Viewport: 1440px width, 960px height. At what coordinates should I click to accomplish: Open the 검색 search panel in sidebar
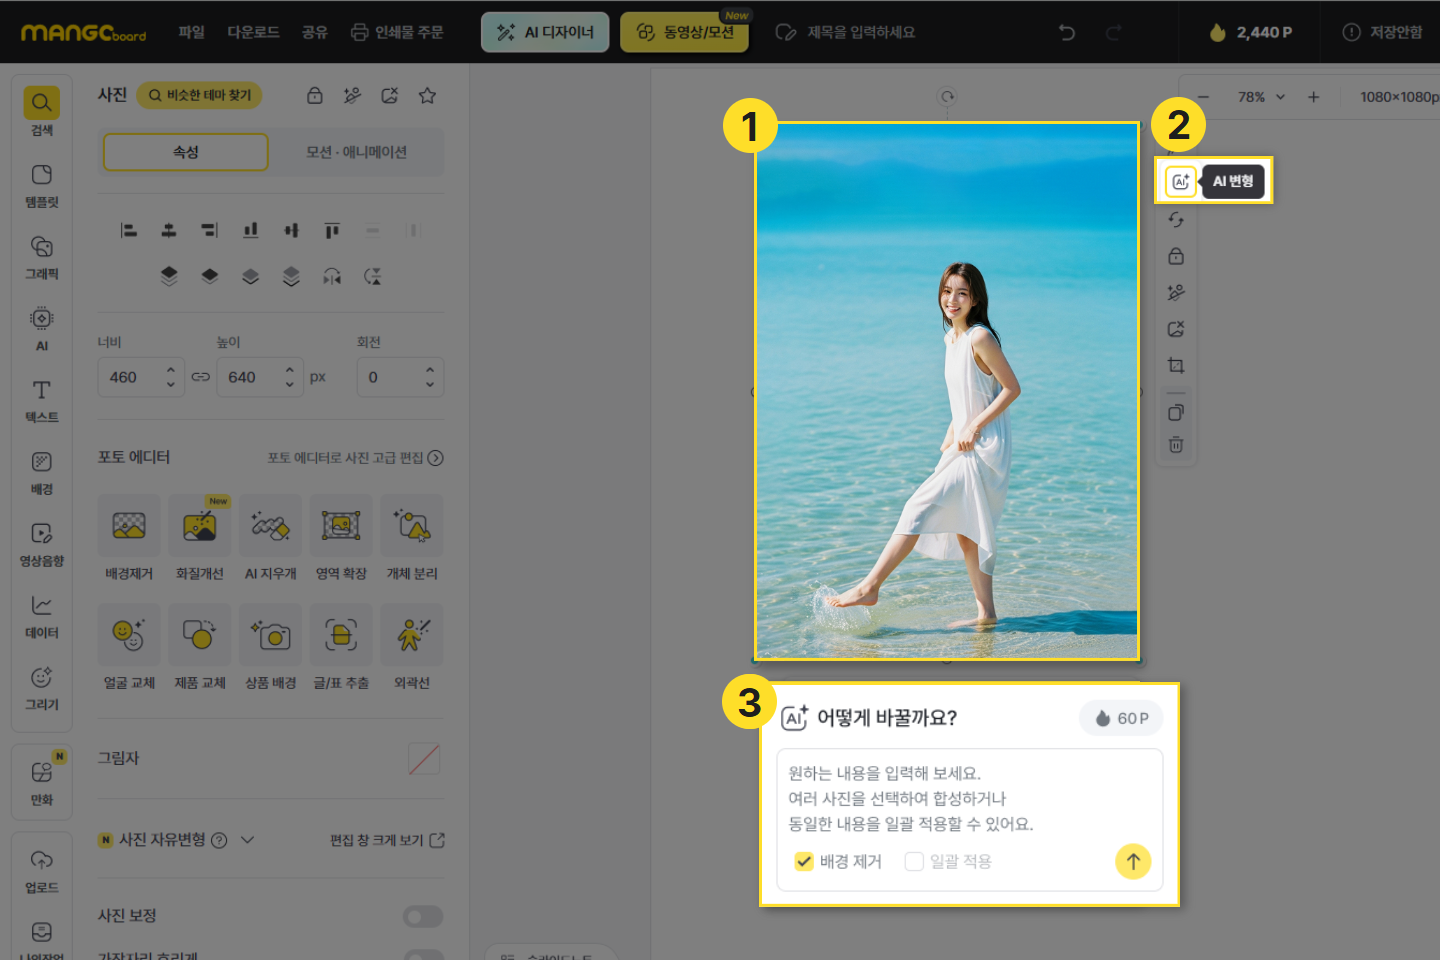(x=41, y=111)
